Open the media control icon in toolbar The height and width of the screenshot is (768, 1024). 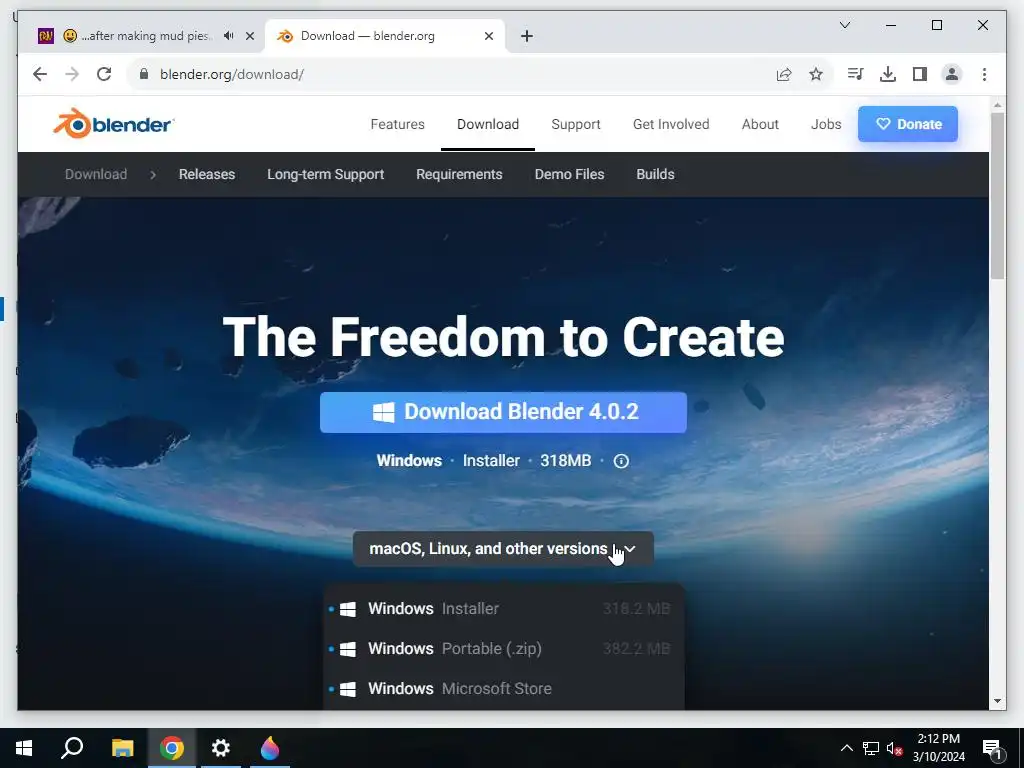[x=856, y=74]
